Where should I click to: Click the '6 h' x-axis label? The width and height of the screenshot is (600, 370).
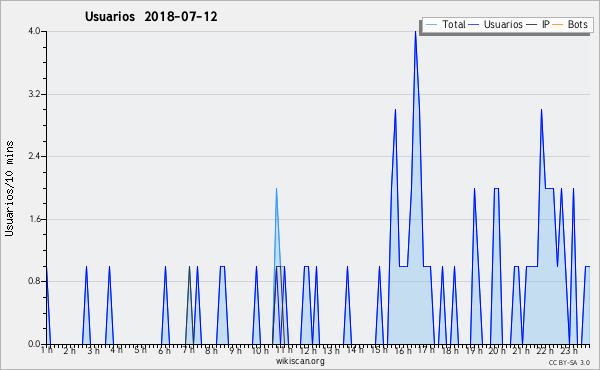tap(164, 350)
